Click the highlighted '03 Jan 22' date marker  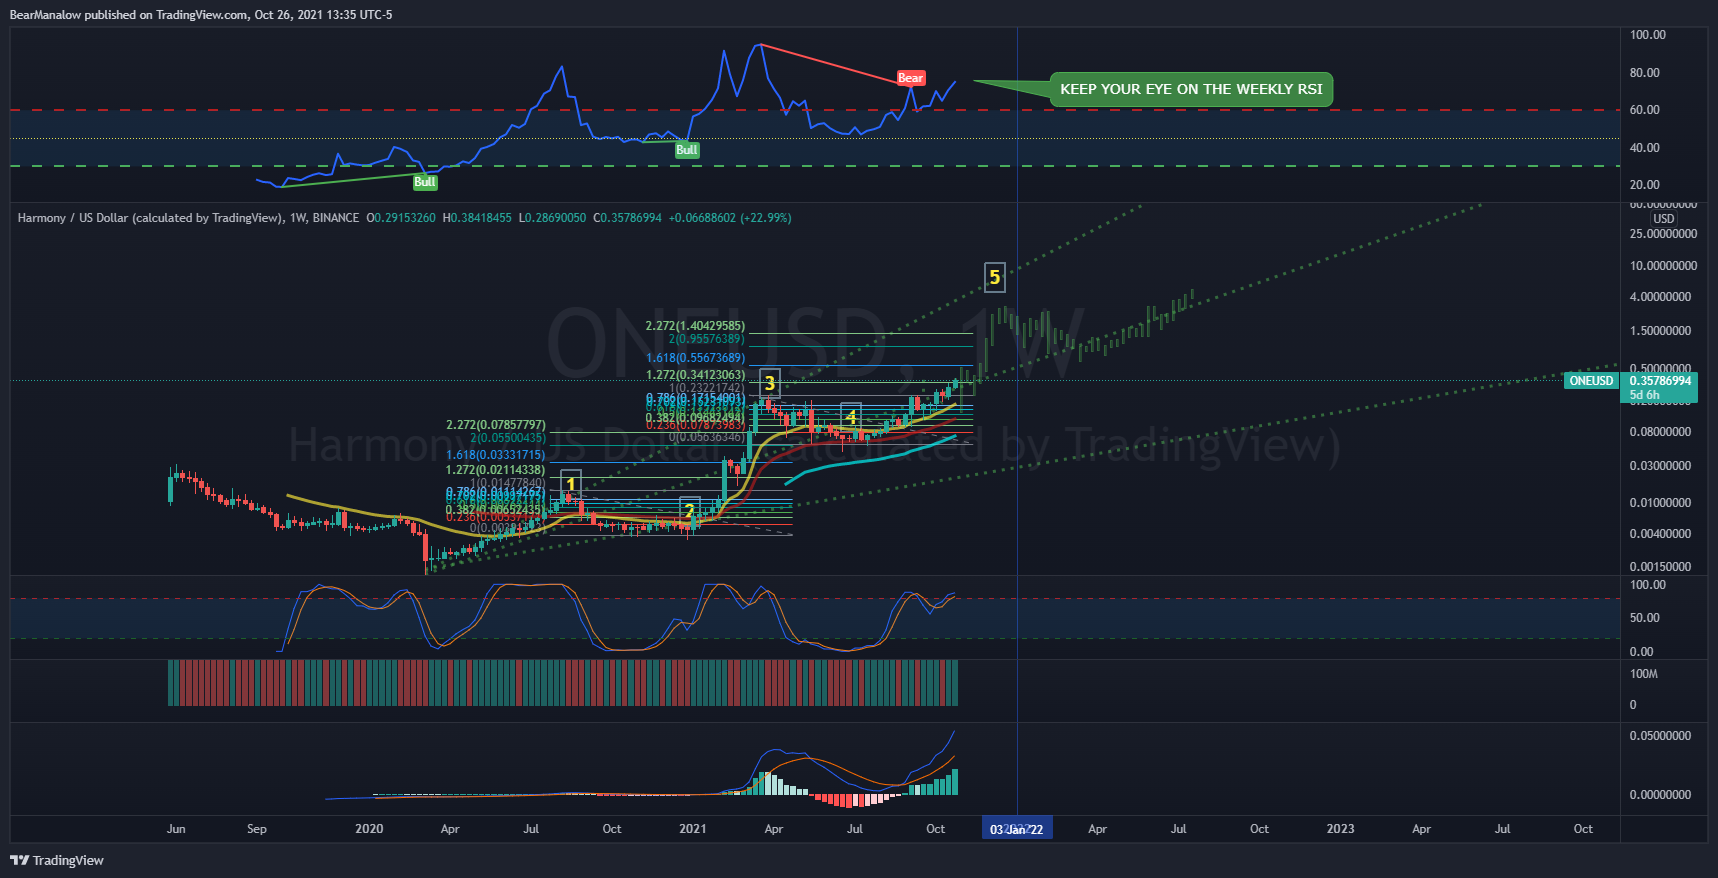click(x=1016, y=829)
